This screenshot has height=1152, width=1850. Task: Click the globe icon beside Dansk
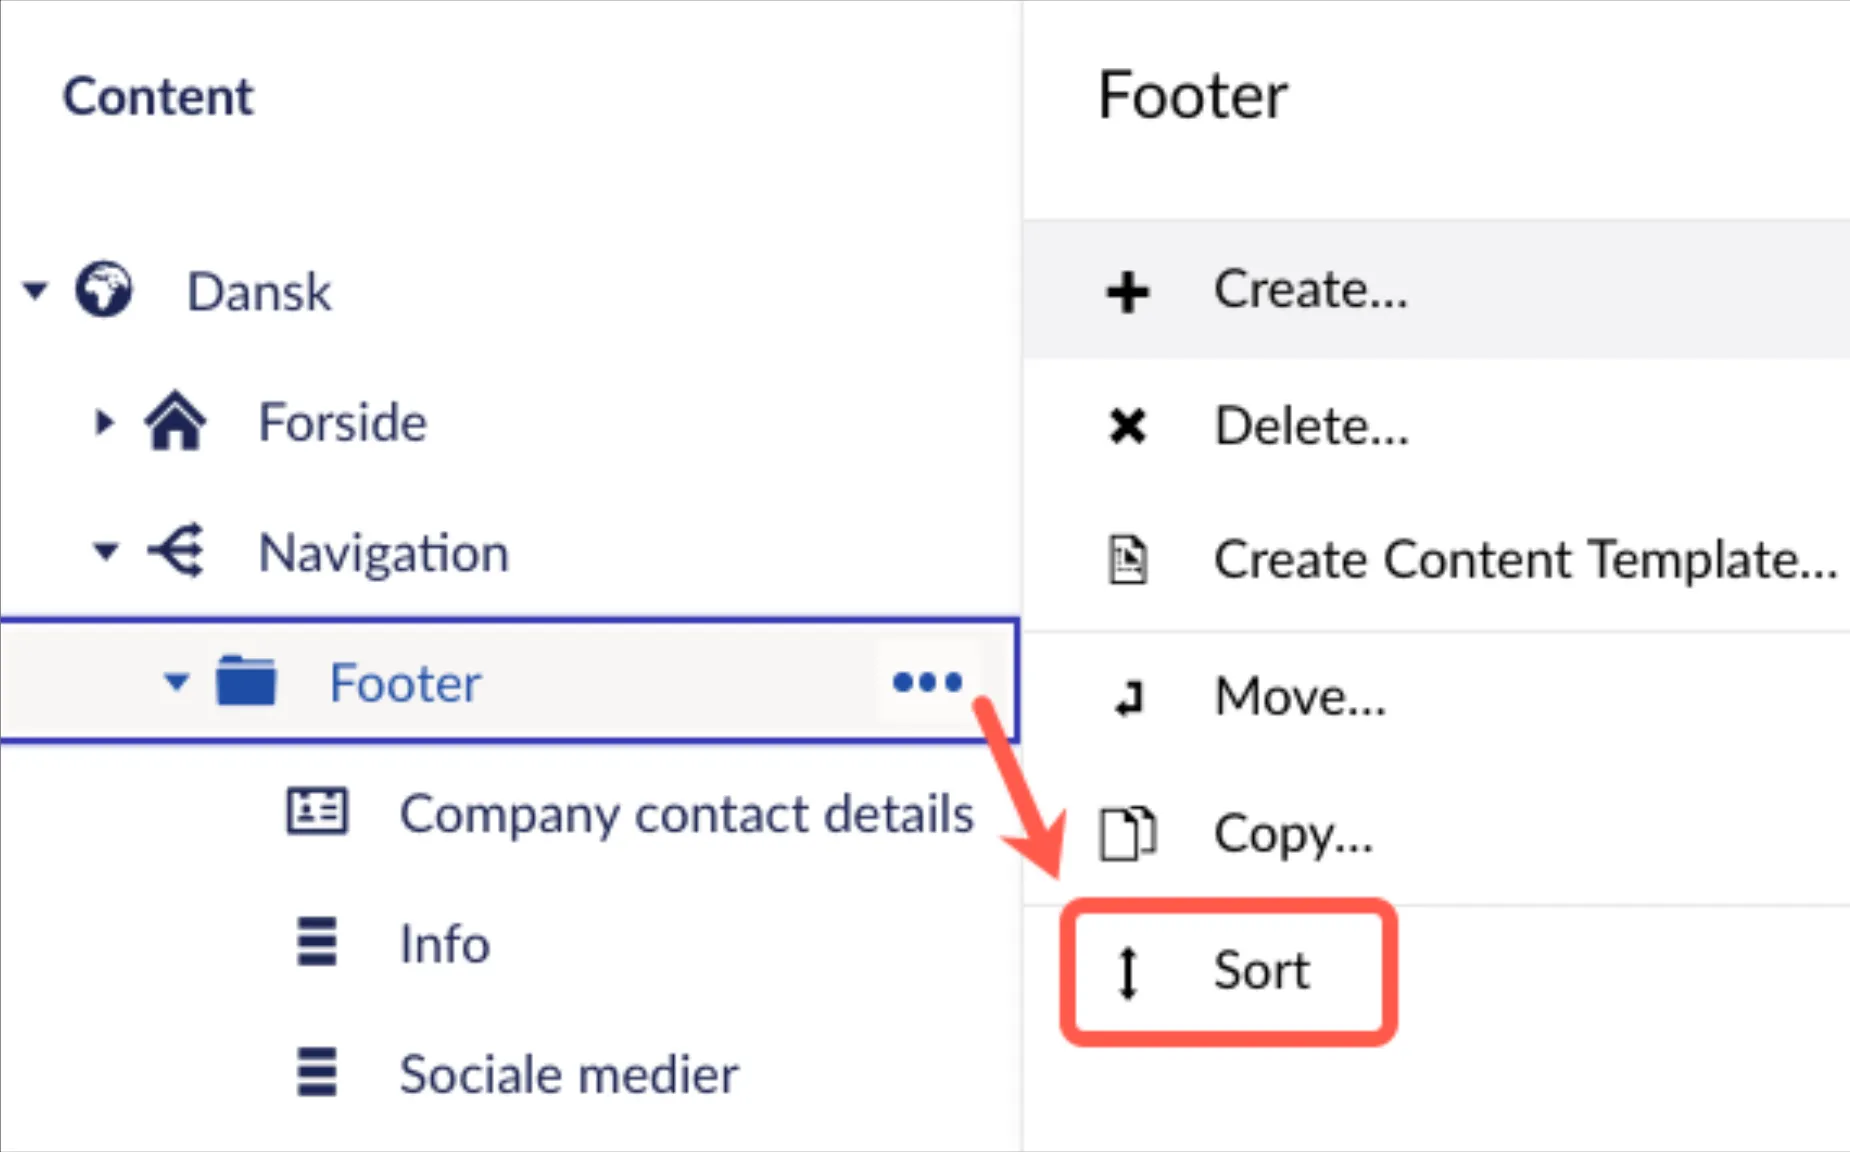[x=103, y=289]
